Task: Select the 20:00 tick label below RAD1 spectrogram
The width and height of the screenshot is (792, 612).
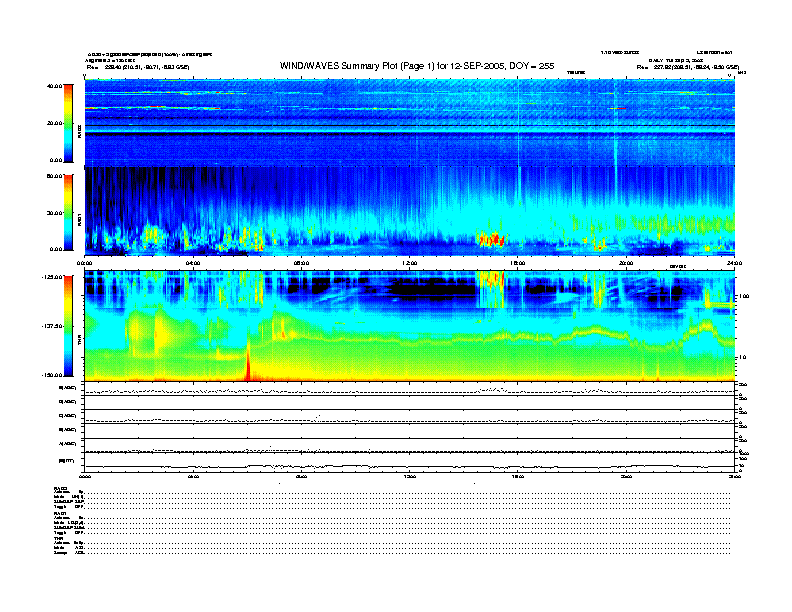Action: pyautogui.click(x=626, y=263)
